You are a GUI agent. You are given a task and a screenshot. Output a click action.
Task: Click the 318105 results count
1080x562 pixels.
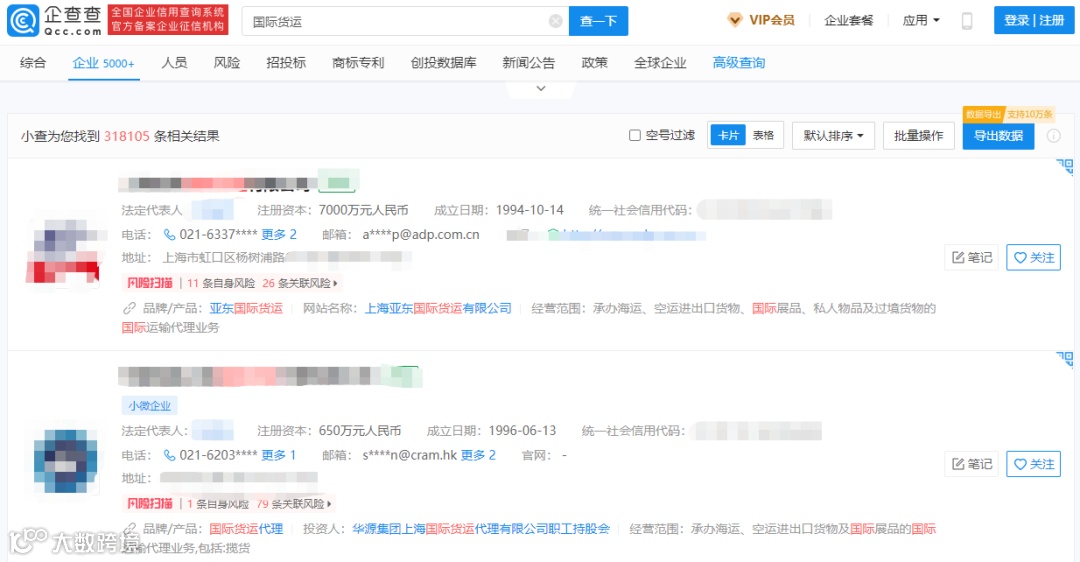pos(127,136)
